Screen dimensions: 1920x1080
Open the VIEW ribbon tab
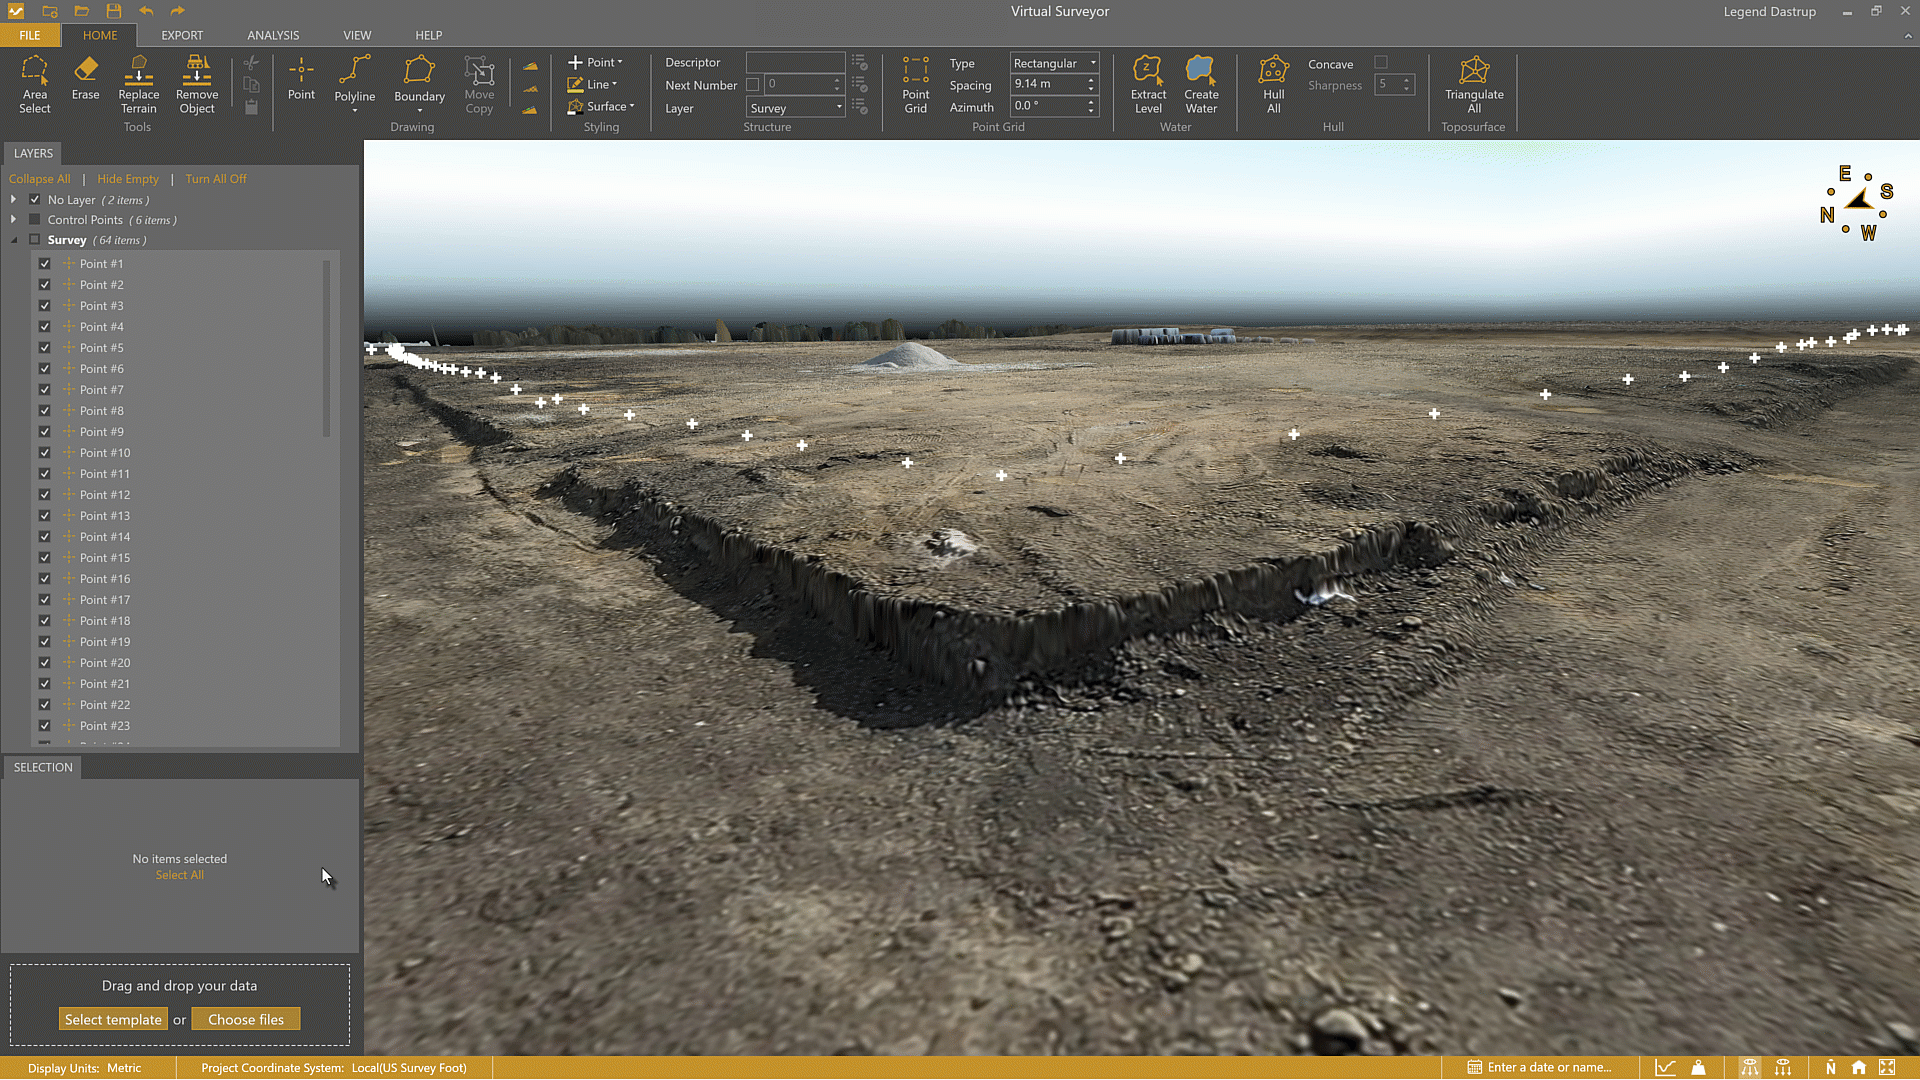(357, 35)
